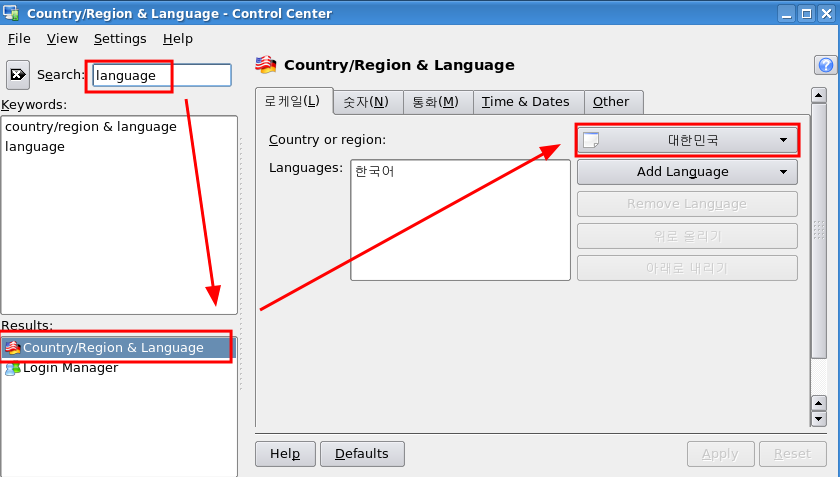Click in the Search input field
This screenshot has height=477, width=840.
162,75
